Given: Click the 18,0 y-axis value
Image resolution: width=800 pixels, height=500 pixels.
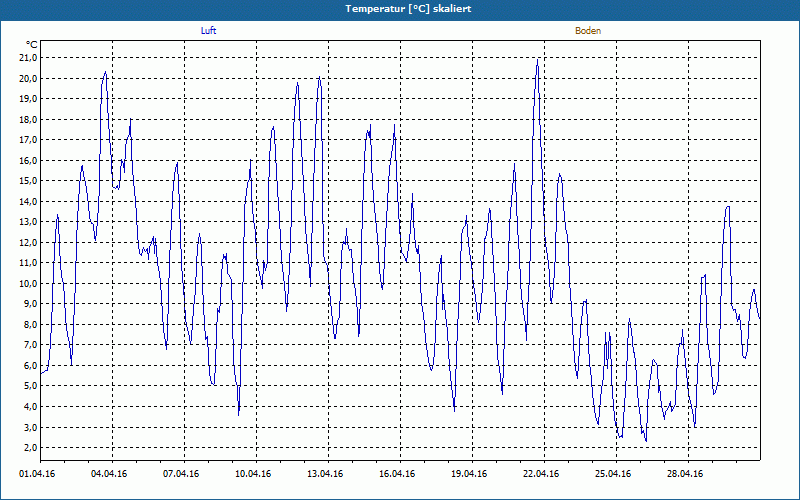Looking at the screenshot, I should [28, 119].
